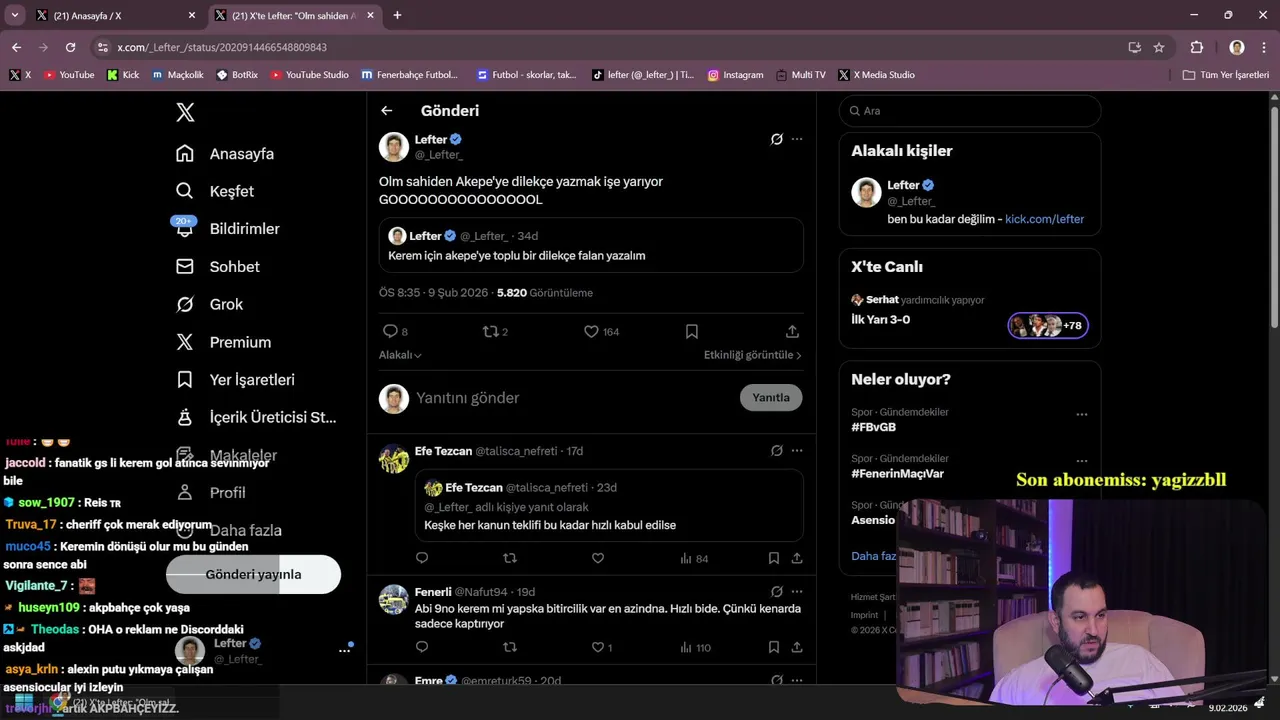The height and width of the screenshot is (720, 1280).
Task: Open Premium from sidebar
Action: [x=223, y=342]
